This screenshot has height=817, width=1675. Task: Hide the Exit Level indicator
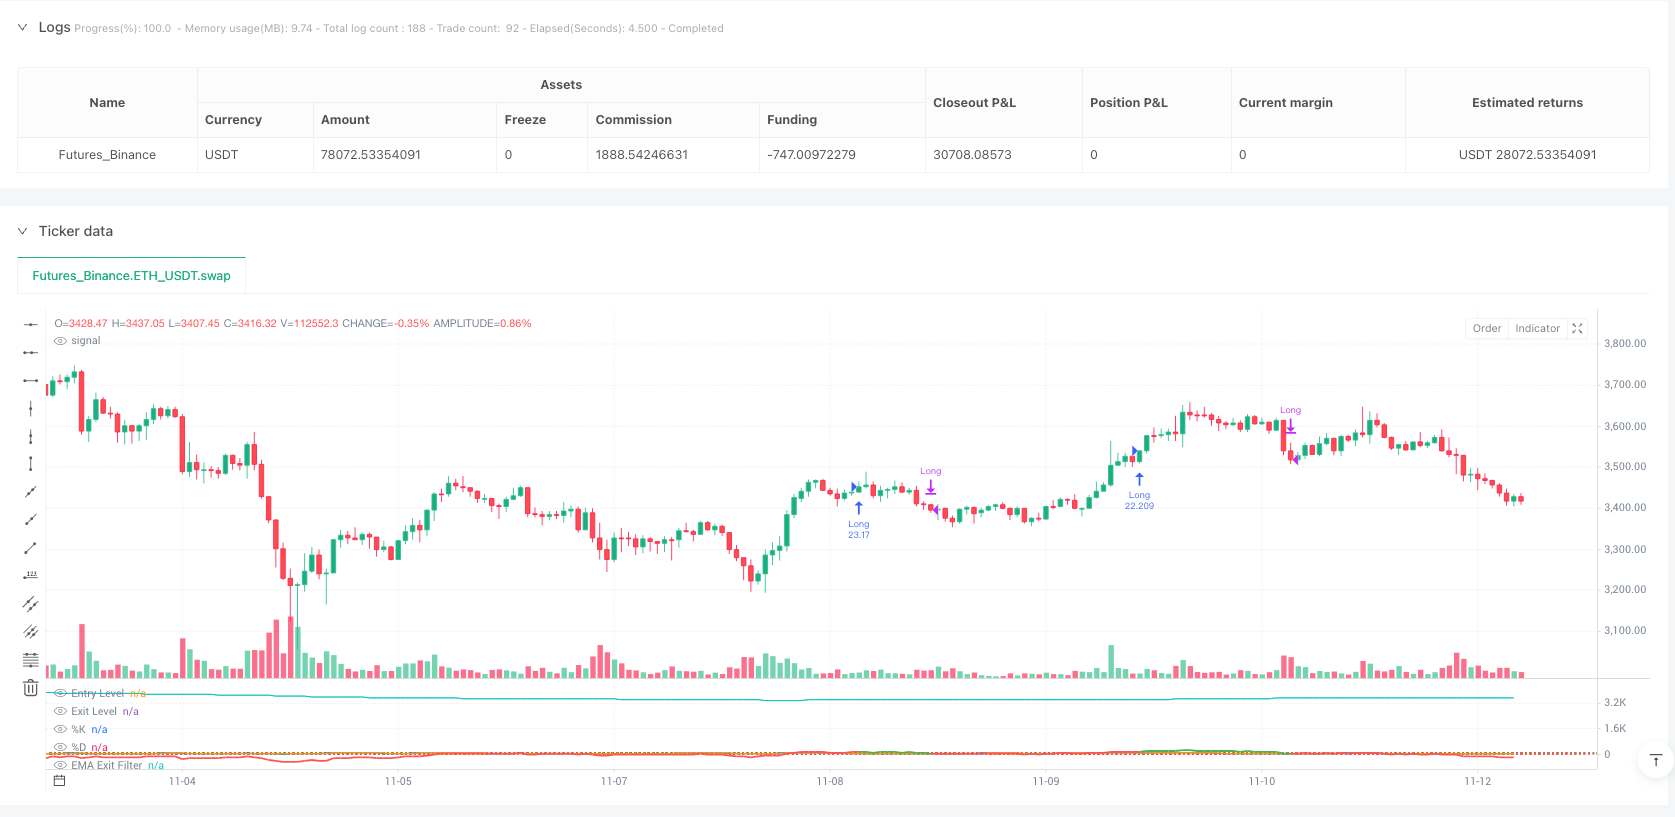point(61,712)
